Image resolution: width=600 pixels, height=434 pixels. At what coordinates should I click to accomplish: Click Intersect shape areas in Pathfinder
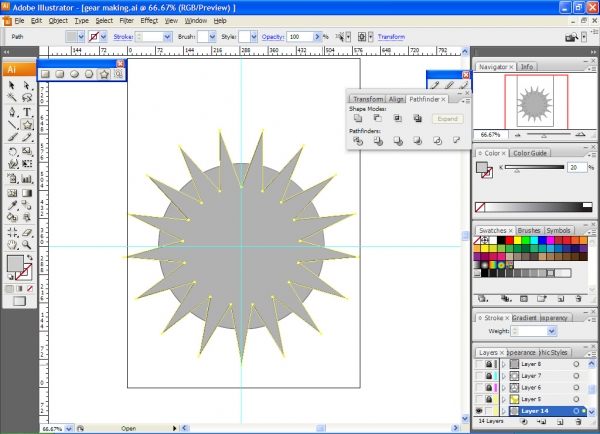[x=398, y=118]
